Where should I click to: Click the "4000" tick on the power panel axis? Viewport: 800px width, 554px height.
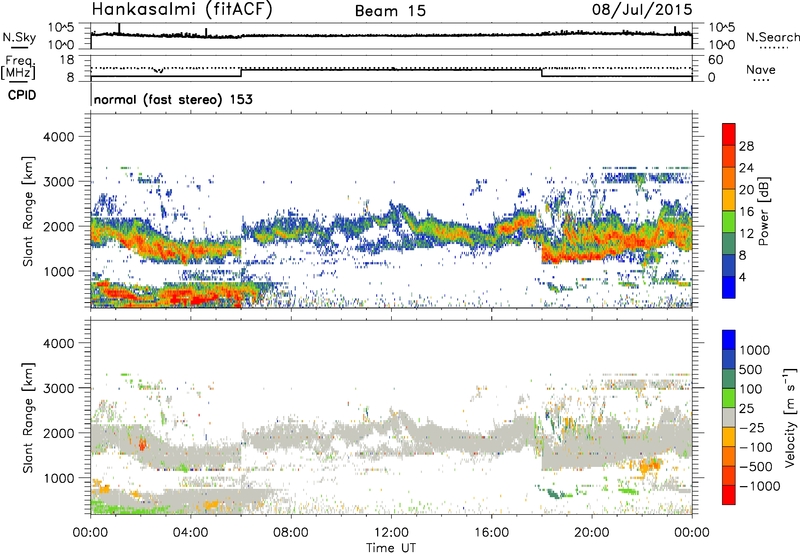(x=58, y=137)
